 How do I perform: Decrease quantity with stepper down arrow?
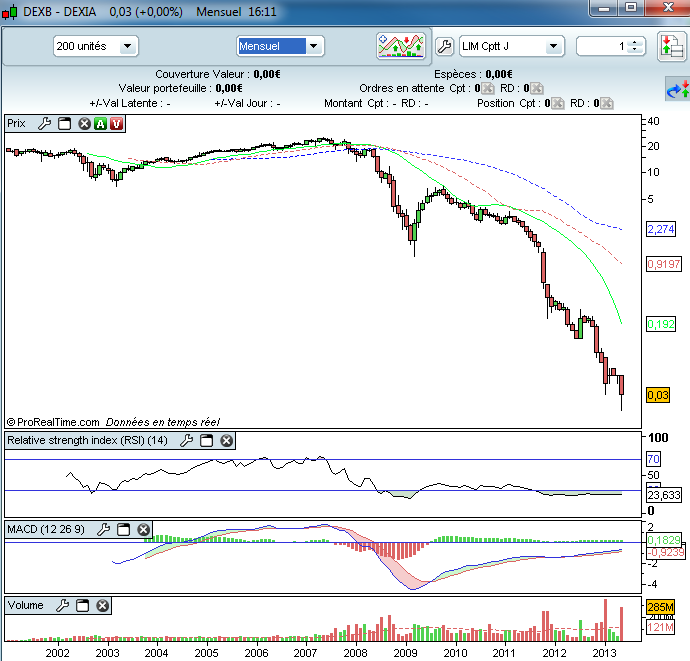point(635,50)
